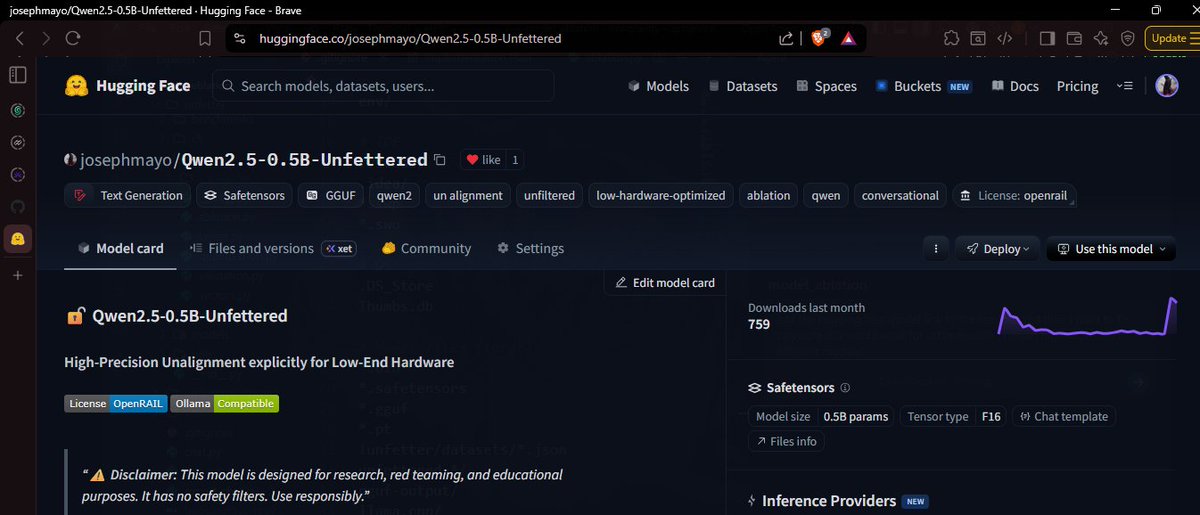The image size is (1200, 515).
Task: Switch to the GitHub vertical tab
Action: point(17,206)
